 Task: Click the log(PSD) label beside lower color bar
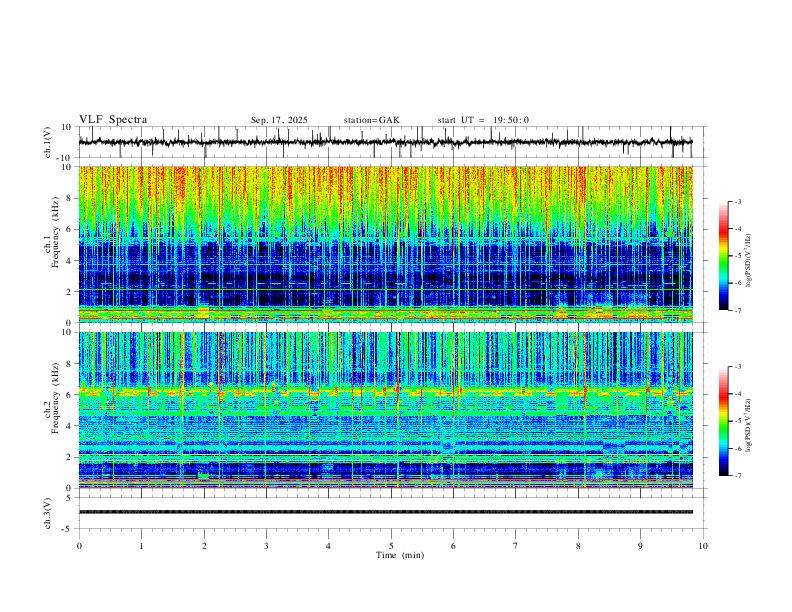[x=748, y=425]
